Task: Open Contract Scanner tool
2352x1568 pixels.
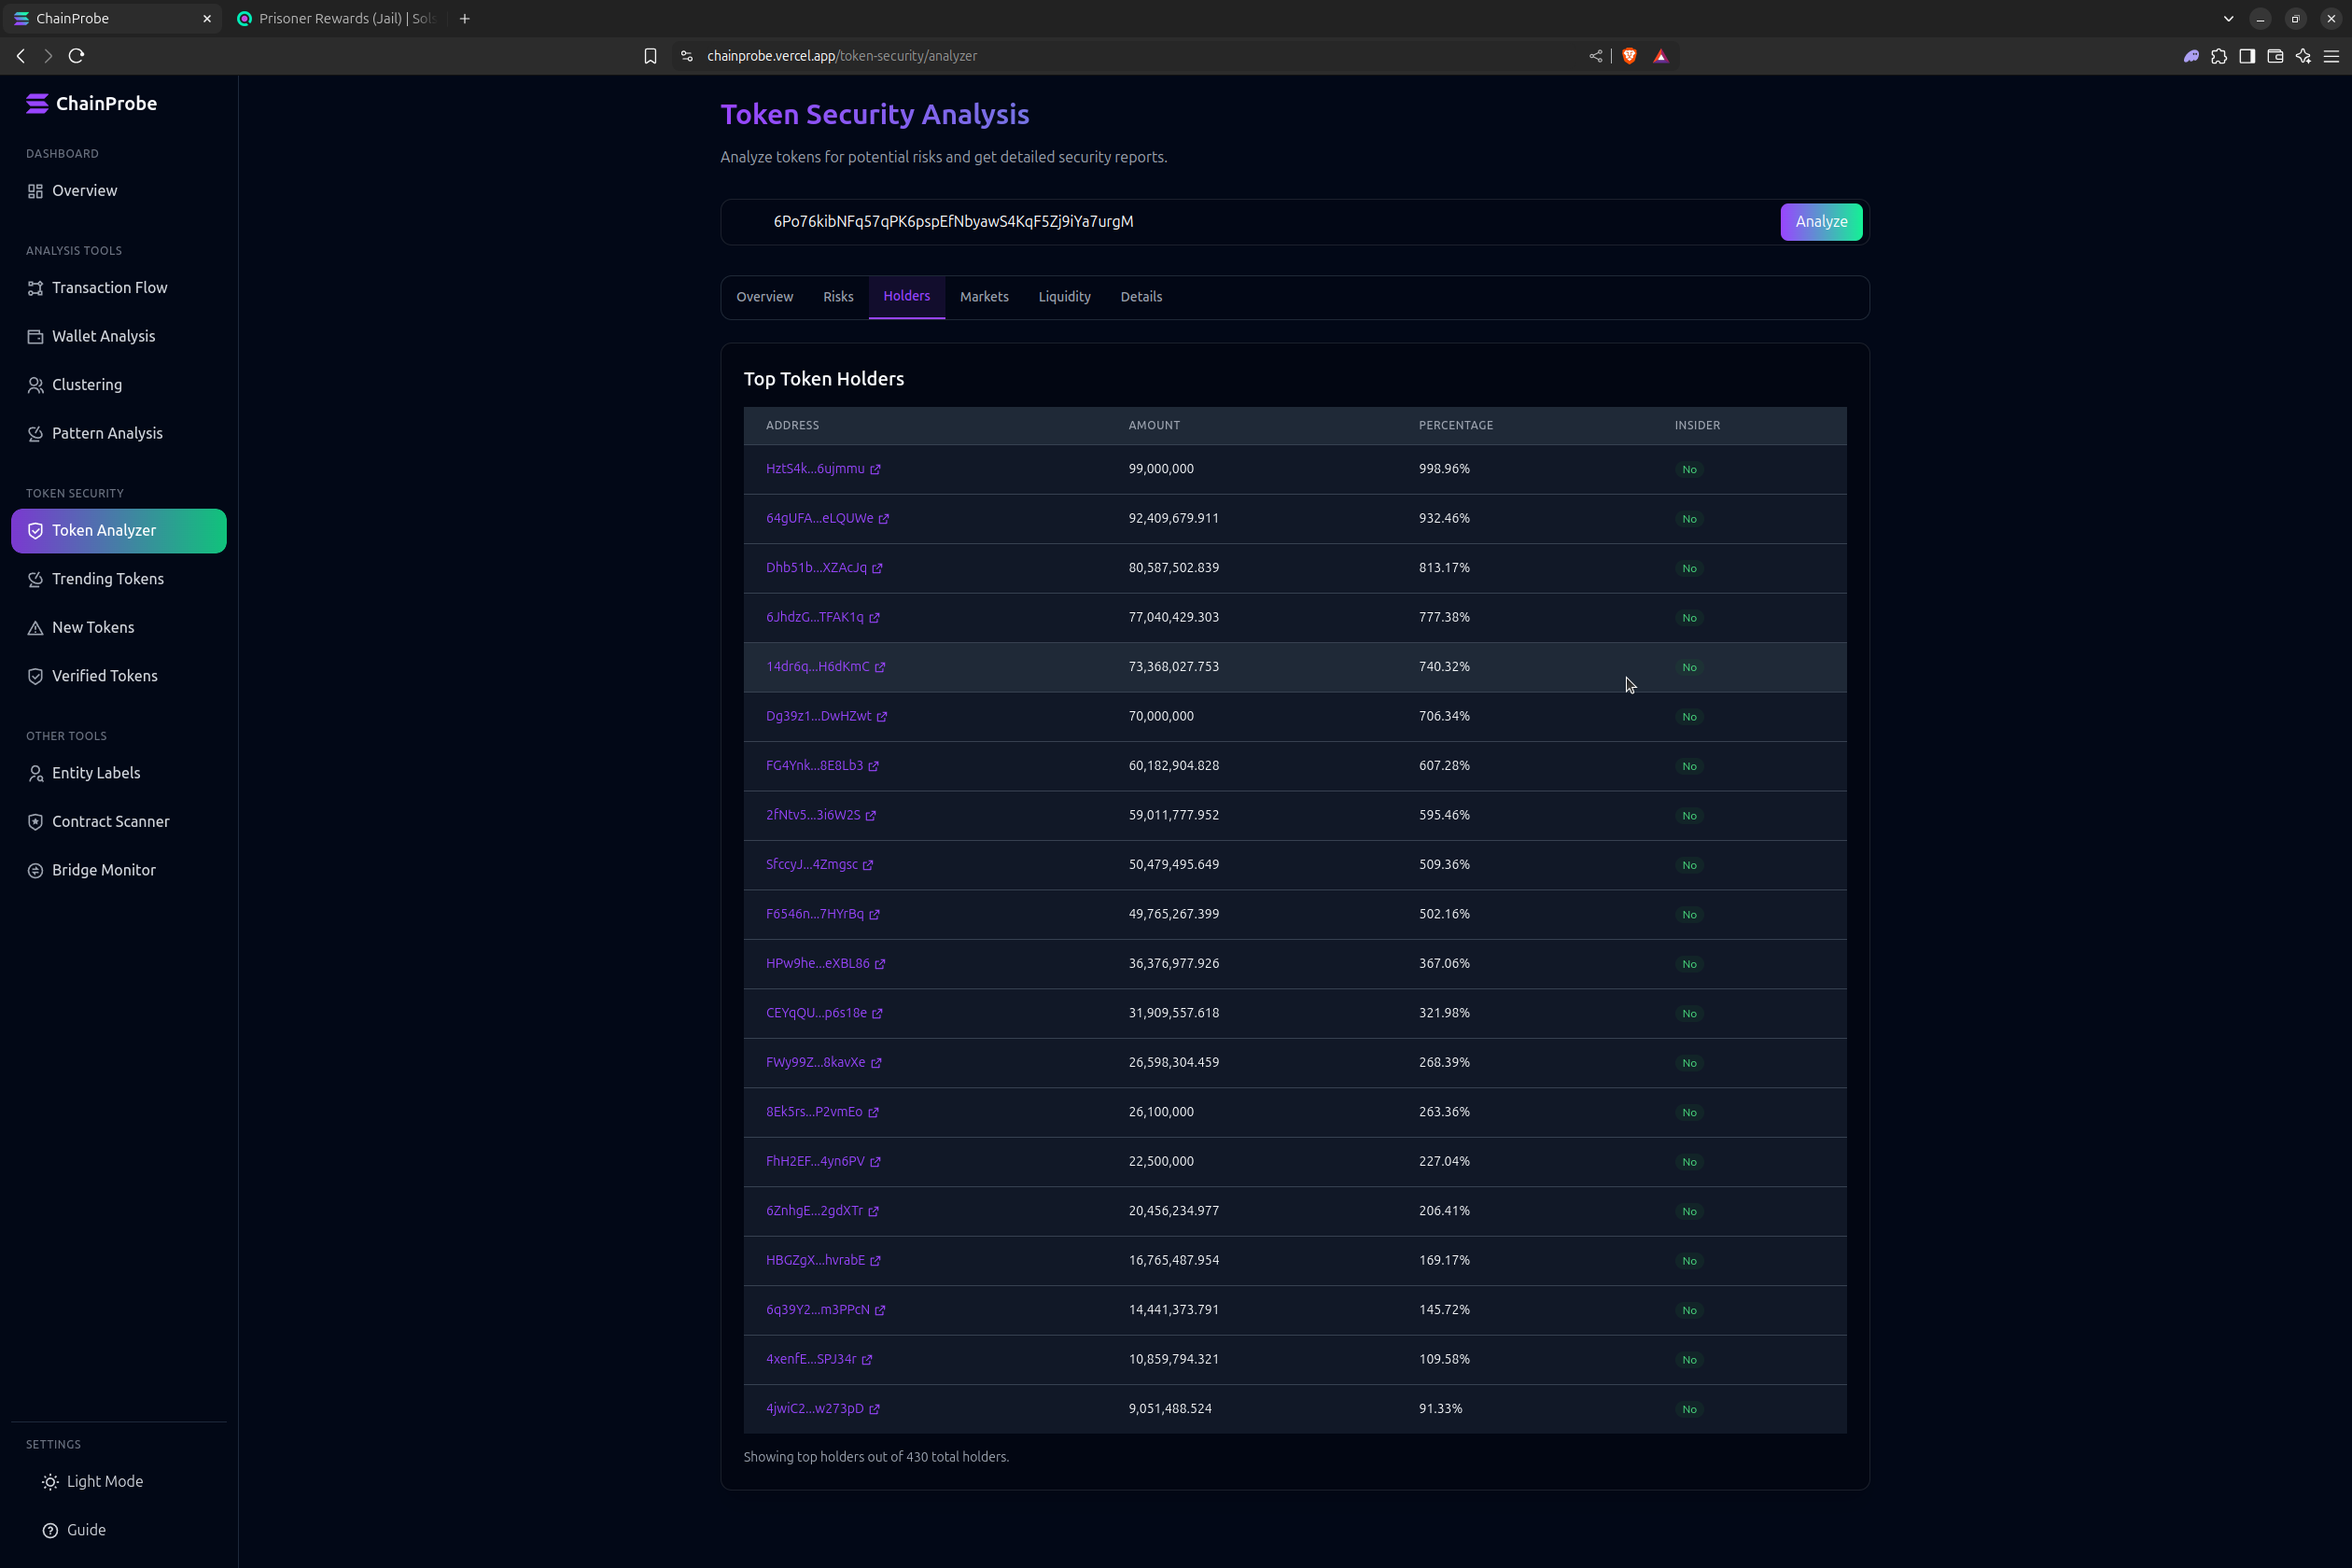Action: pos(118,822)
